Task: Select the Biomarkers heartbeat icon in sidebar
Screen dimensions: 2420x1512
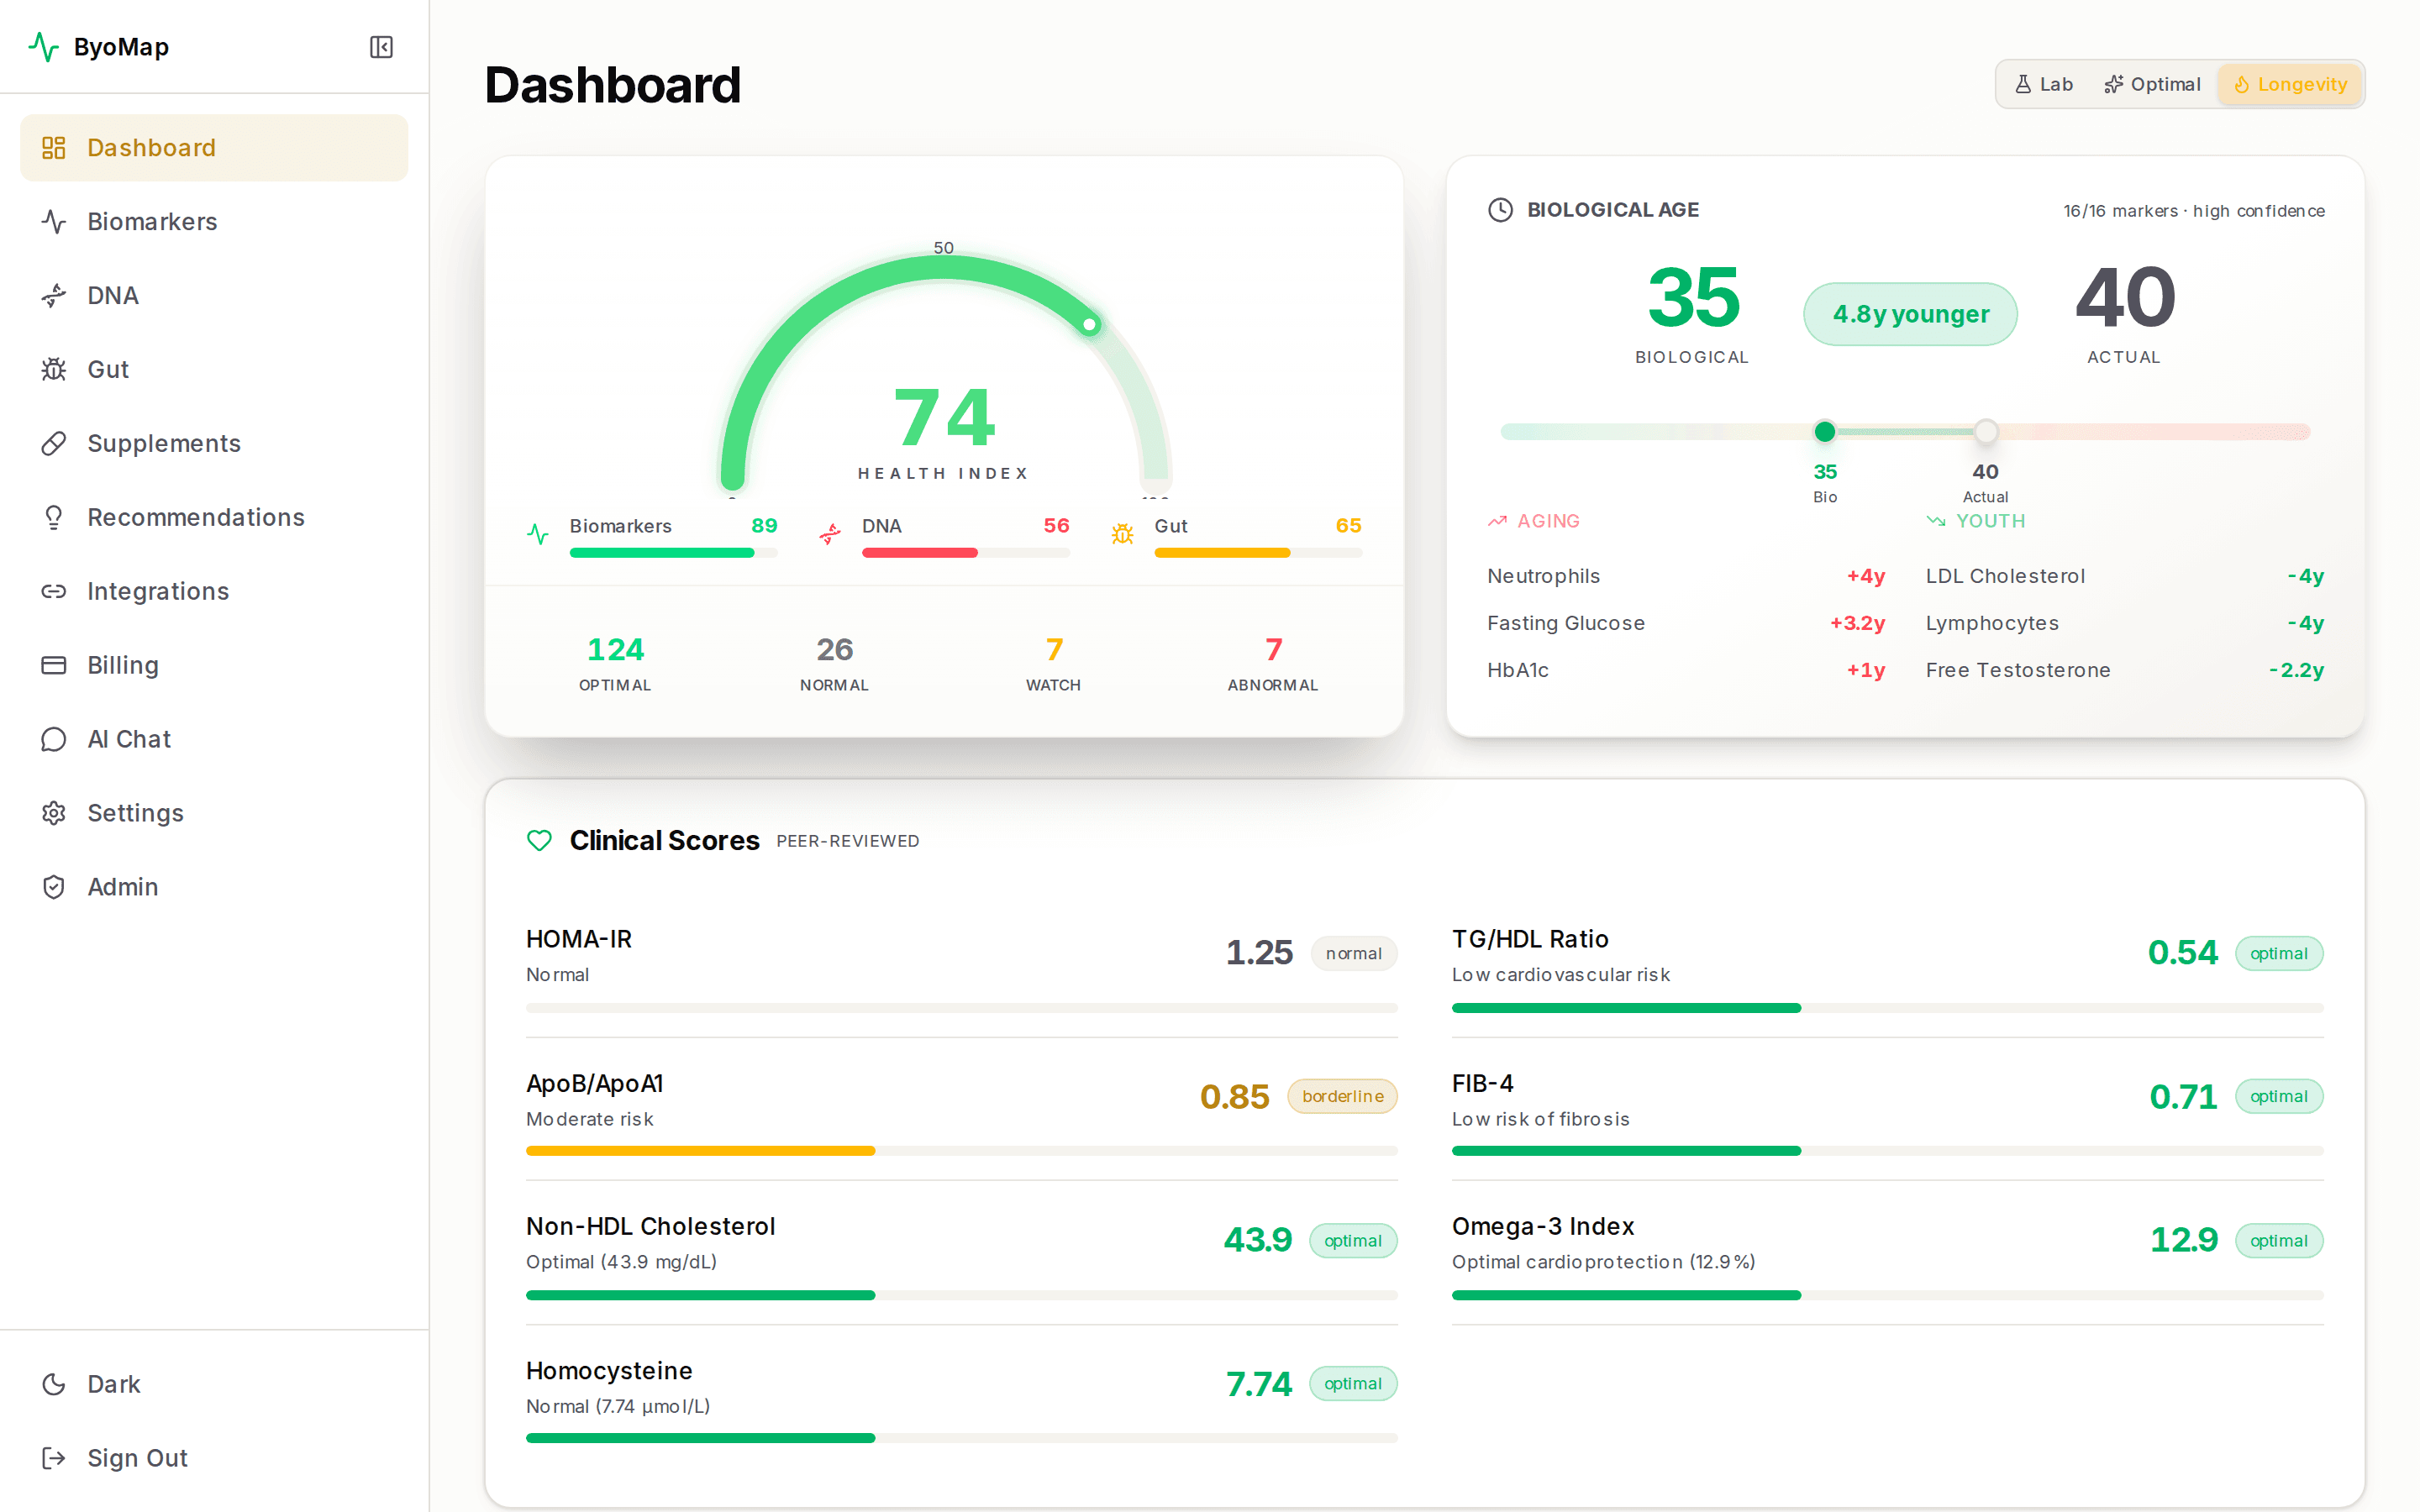Action: (54, 221)
